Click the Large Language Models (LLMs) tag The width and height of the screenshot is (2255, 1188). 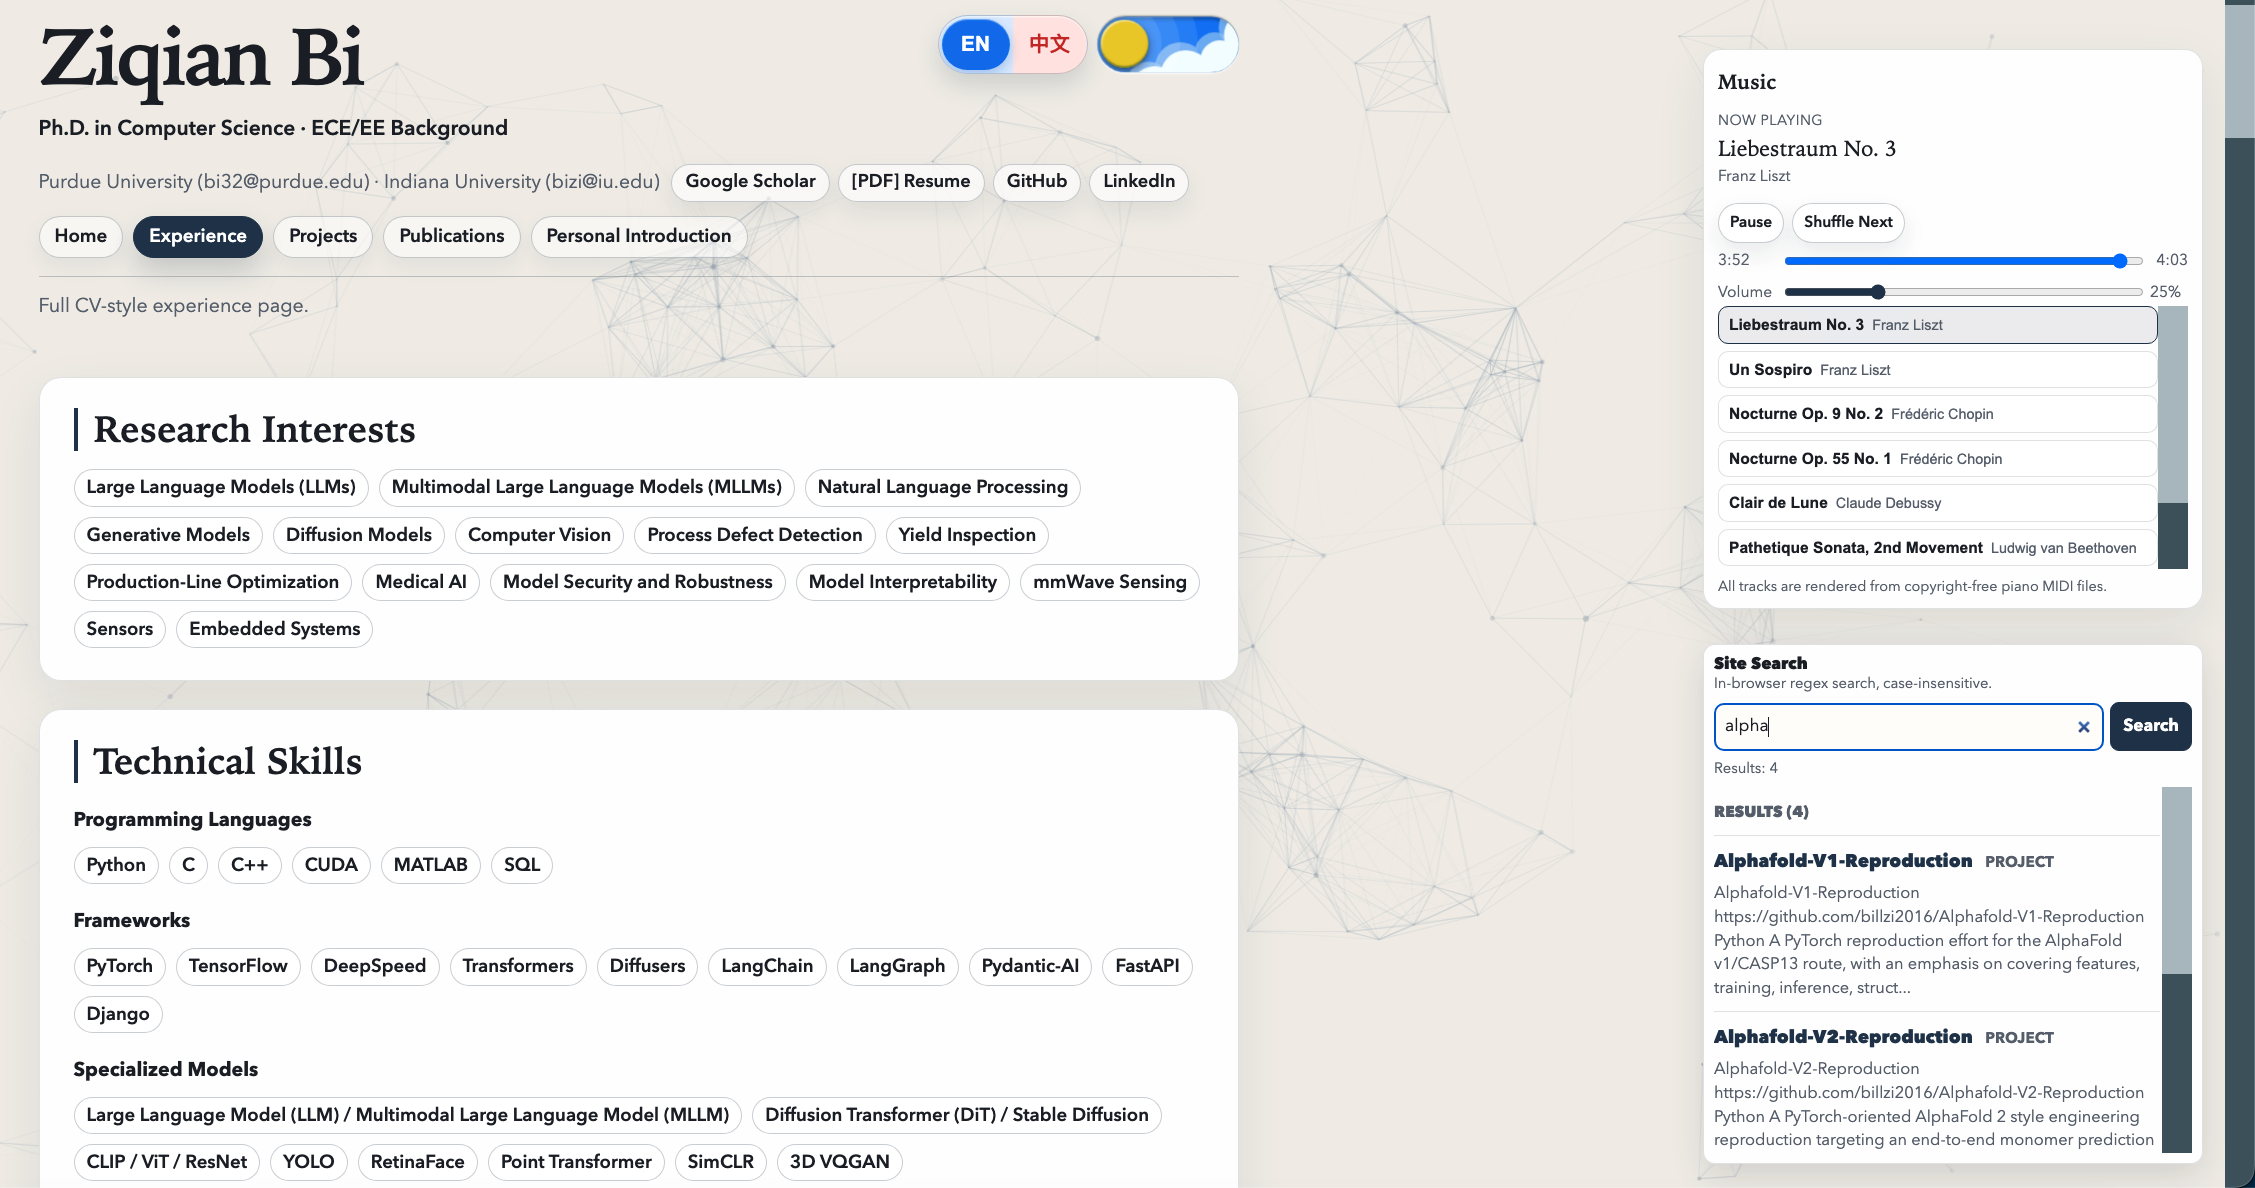point(221,487)
